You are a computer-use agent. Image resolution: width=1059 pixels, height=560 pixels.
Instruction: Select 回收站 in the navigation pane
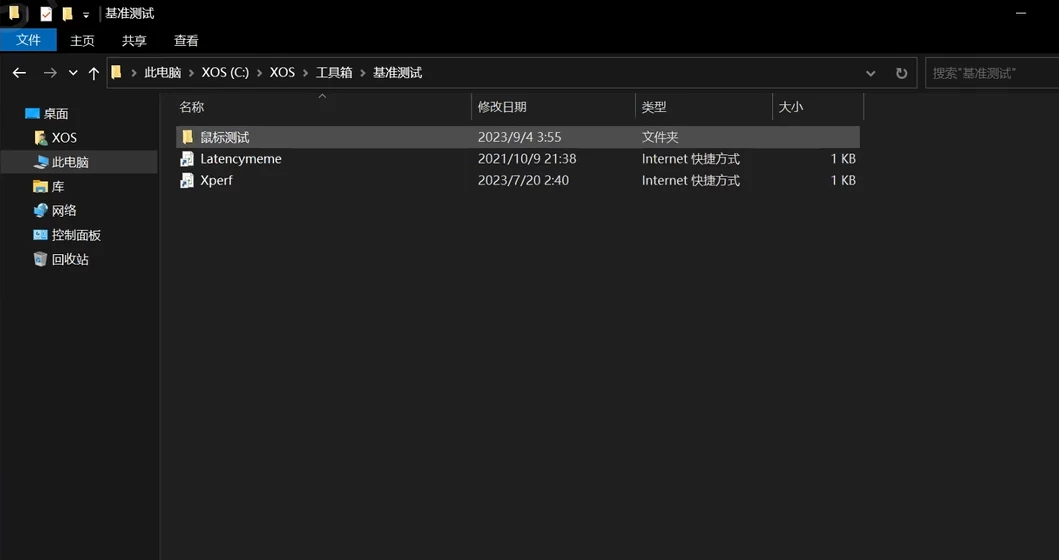coord(70,259)
